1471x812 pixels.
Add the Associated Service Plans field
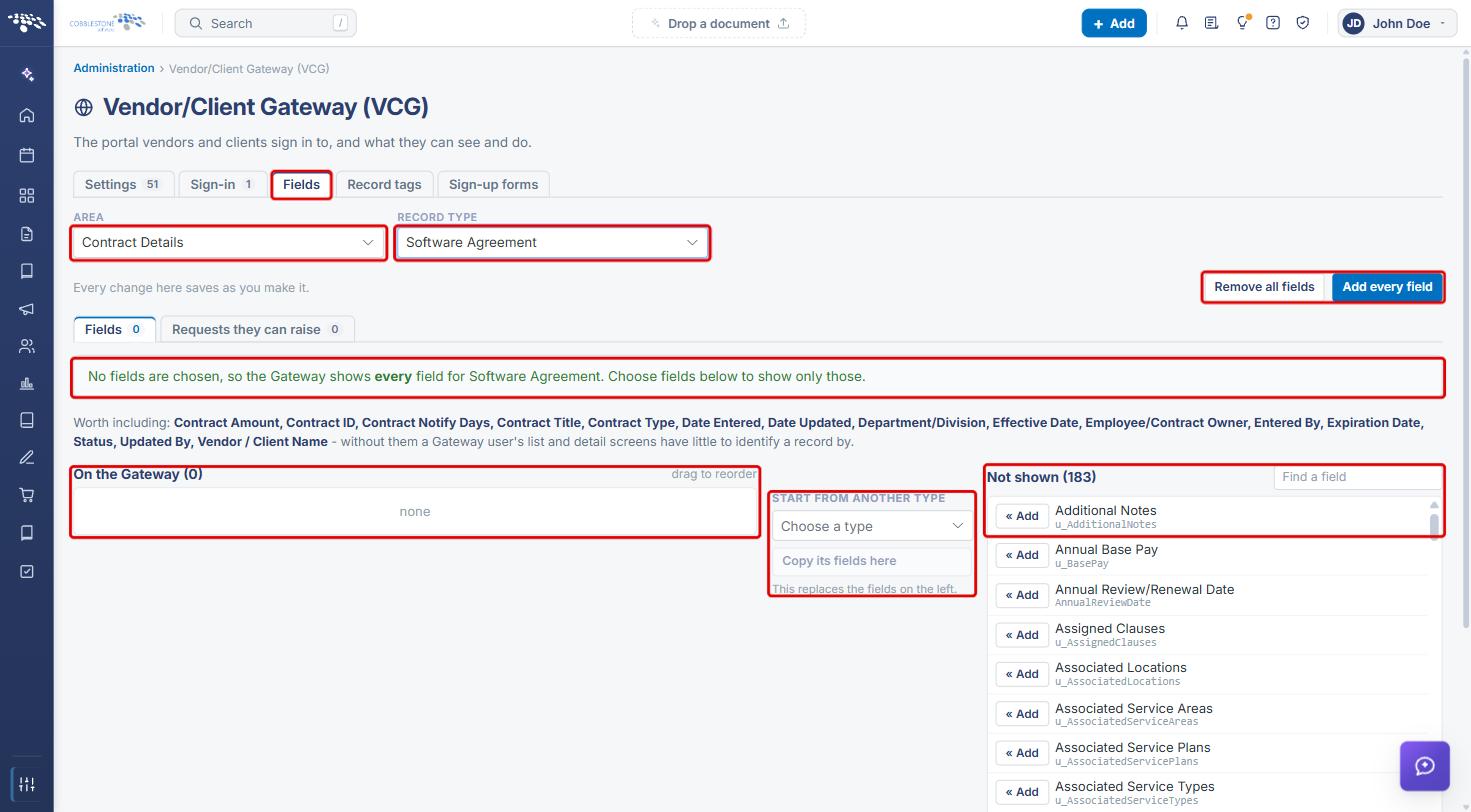point(1022,753)
